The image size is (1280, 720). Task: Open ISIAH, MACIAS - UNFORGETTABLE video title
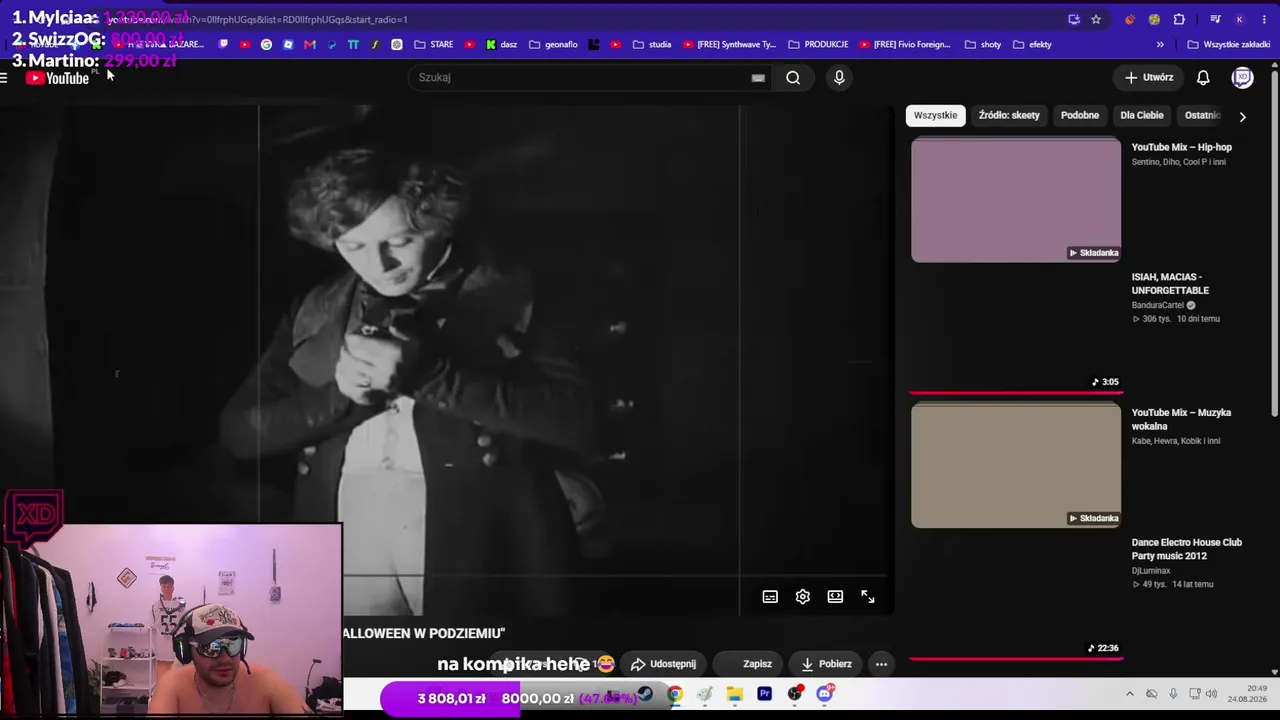point(1170,284)
